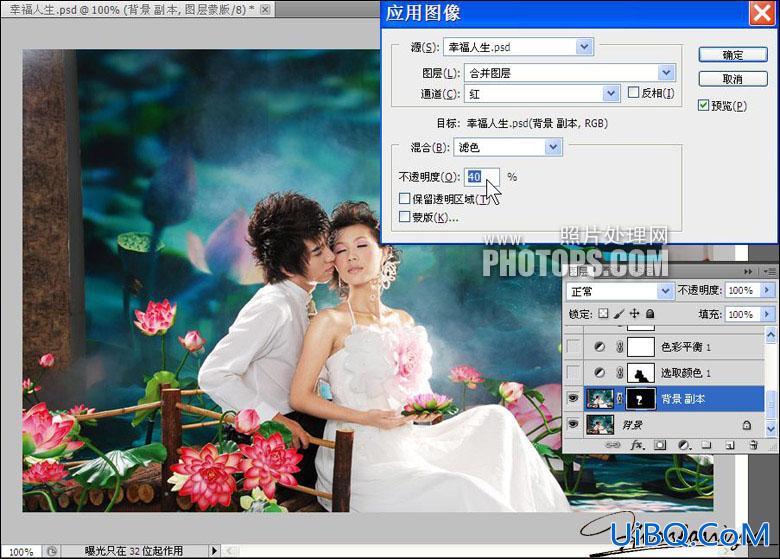Open 图层 layer dropdown in dialog
780x559 pixels.
point(666,73)
